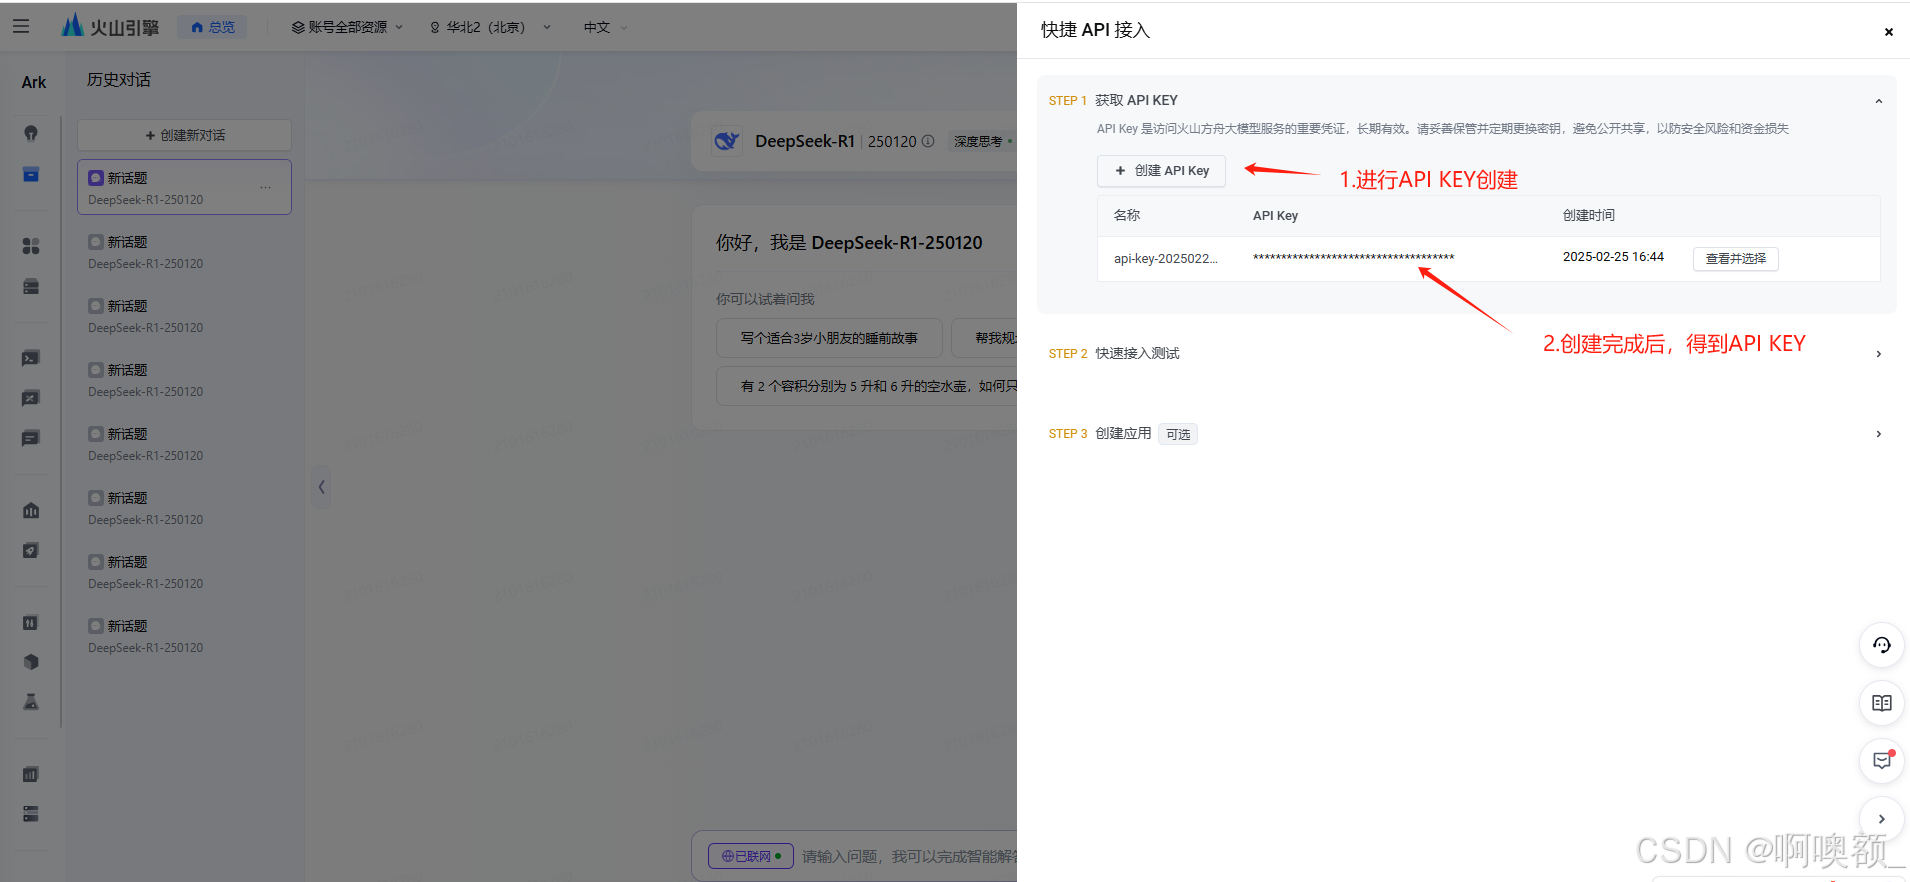
Task: Click the floating right chevron button
Action: pos(1881,819)
